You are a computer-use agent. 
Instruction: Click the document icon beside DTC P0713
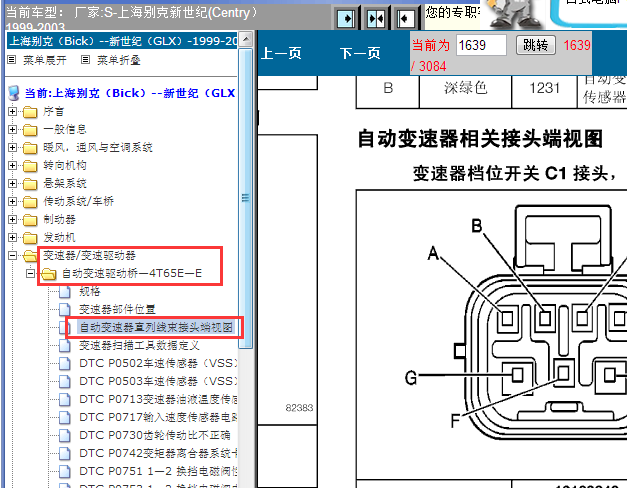tap(65, 399)
